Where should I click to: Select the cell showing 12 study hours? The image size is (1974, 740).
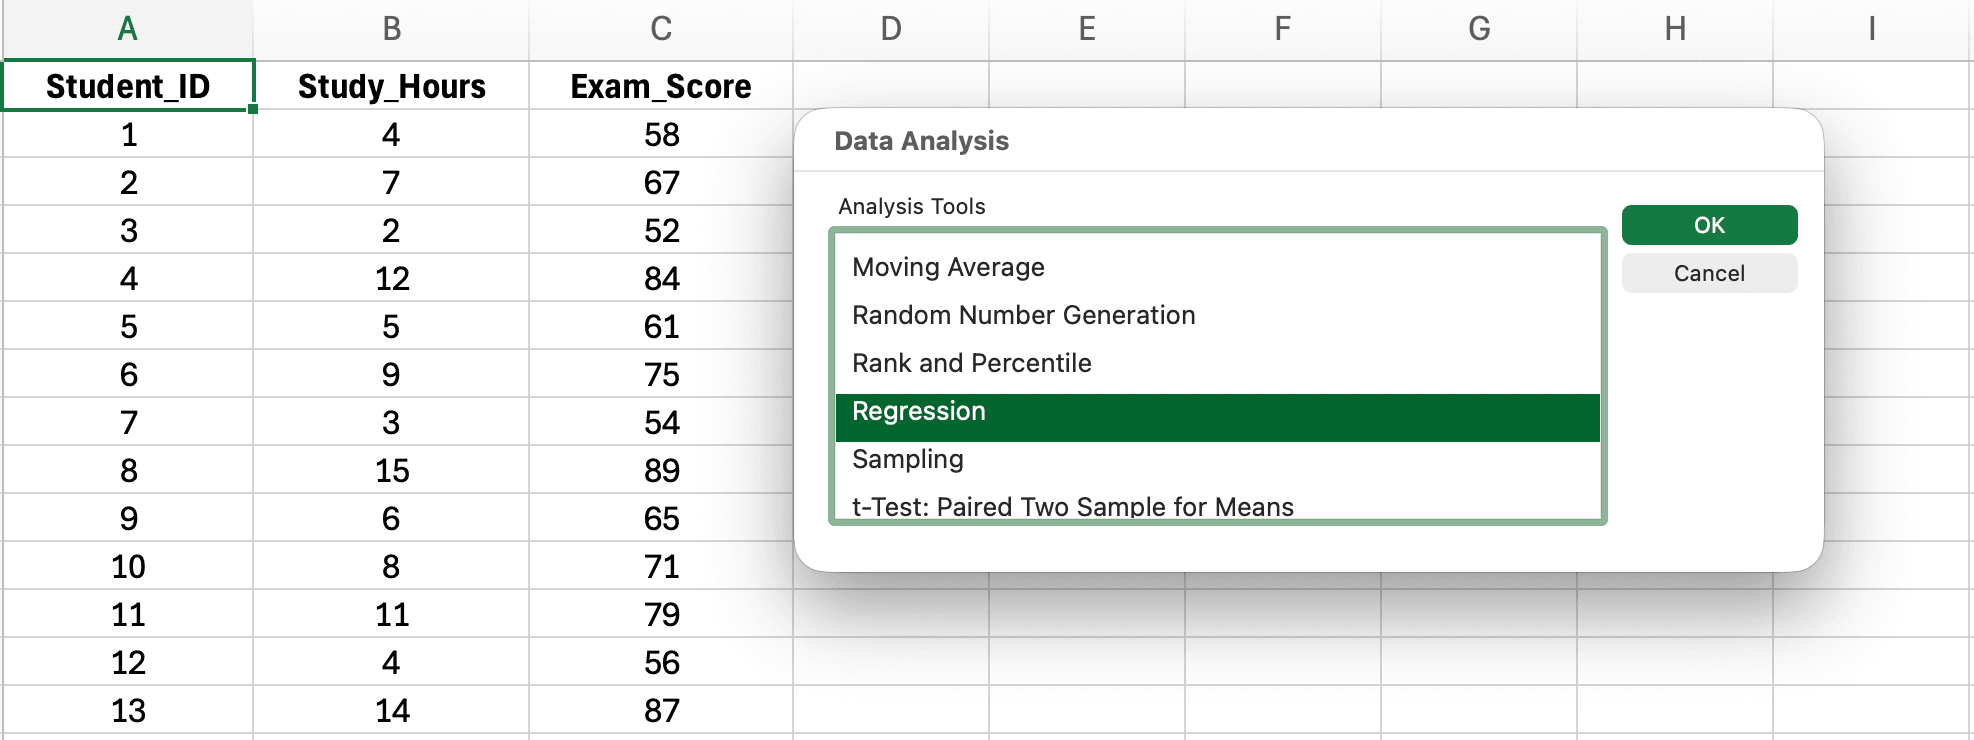pos(391,278)
